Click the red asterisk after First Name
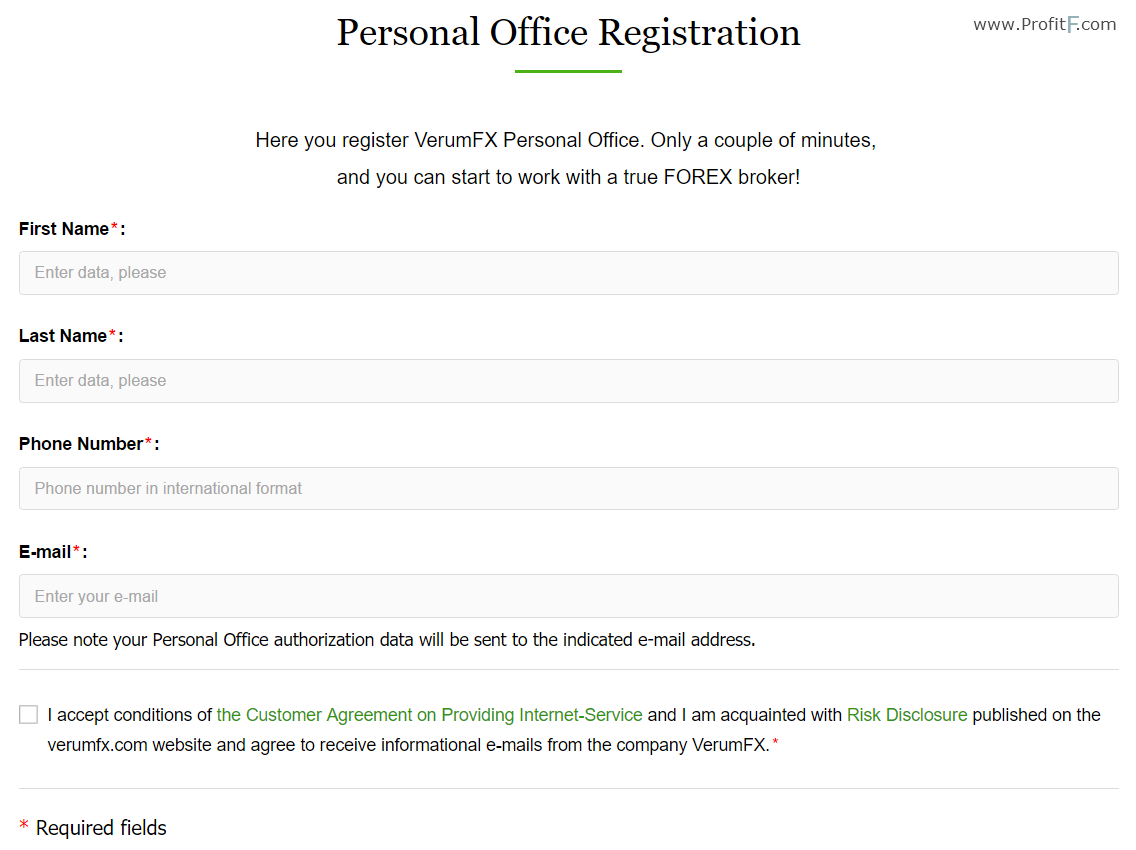Image resolution: width=1136 pixels, height=850 pixels. click(x=114, y=226)
